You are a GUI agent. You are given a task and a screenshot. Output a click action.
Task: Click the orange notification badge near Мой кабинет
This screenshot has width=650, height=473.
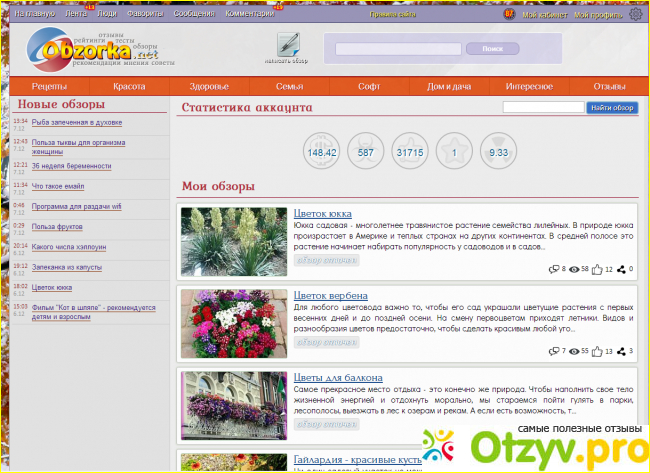point(509,14)
